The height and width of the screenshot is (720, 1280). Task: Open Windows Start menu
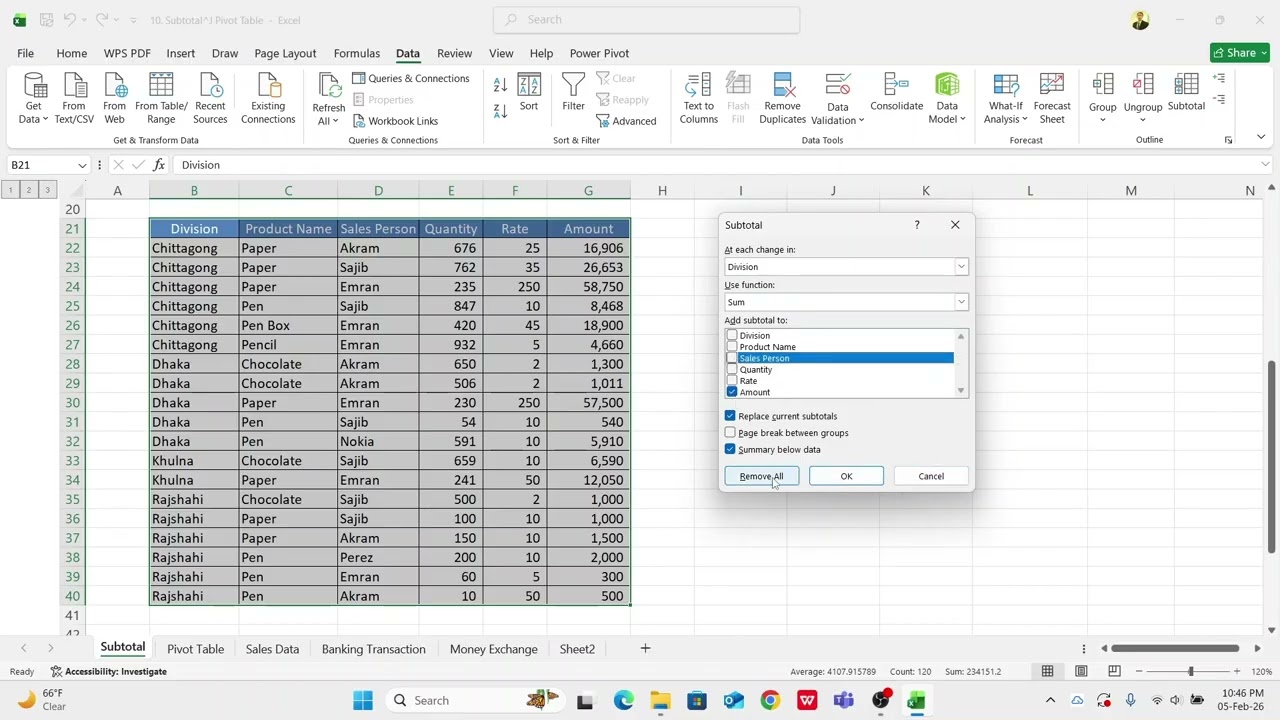tap(362, 700)
